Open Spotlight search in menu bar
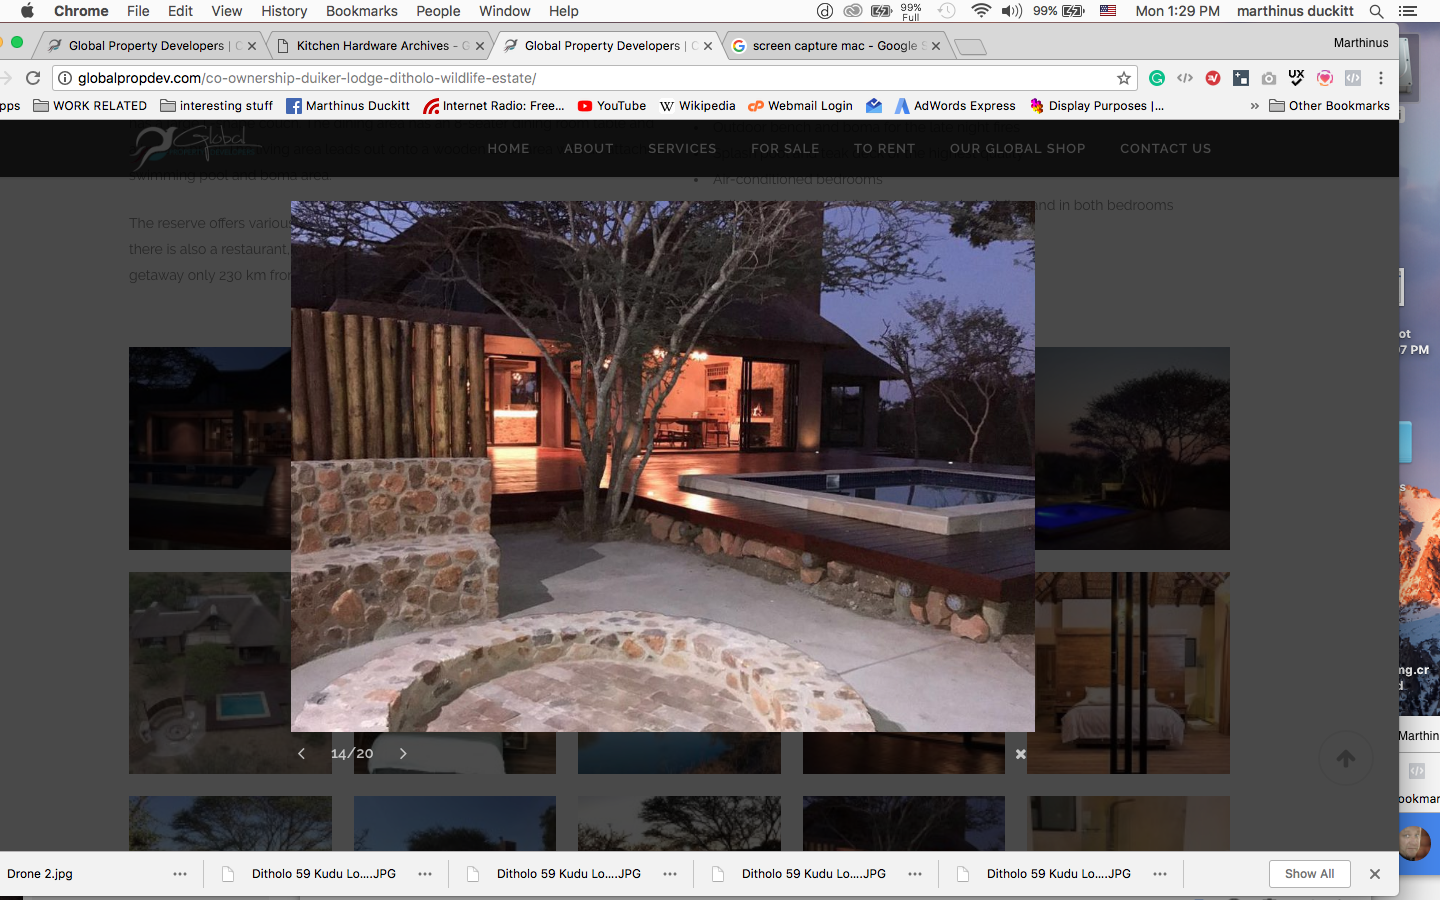Viewport: 1440px width, 900px height. 1377,11
